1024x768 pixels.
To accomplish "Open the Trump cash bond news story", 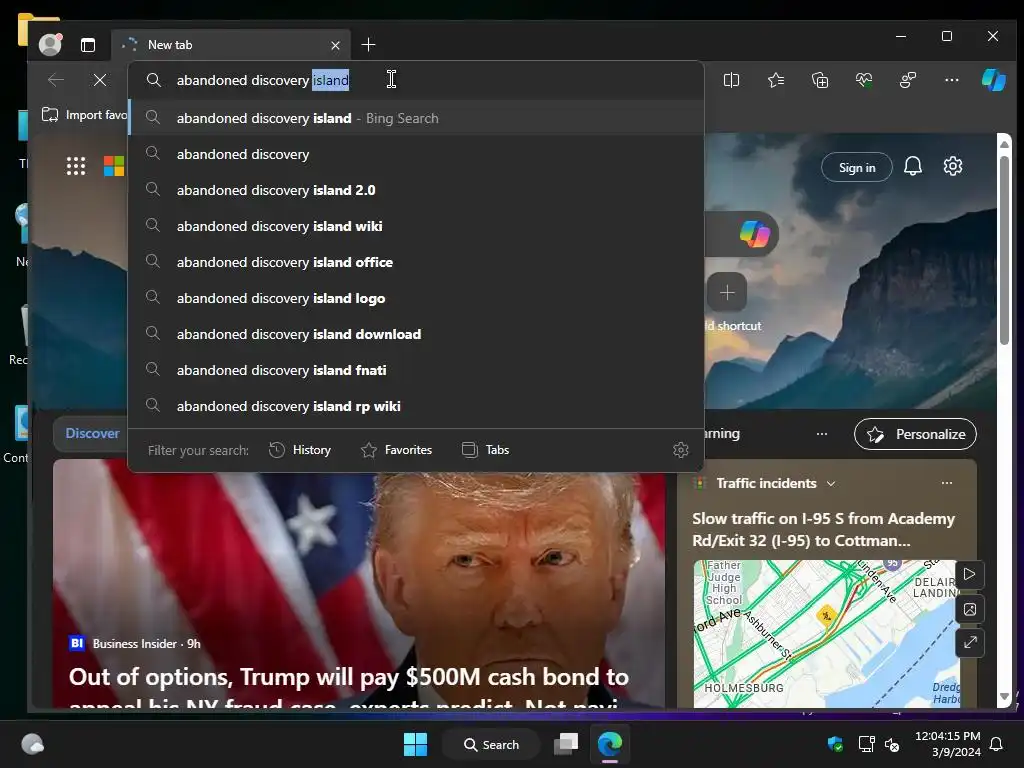I will click(x=349, y=687).
